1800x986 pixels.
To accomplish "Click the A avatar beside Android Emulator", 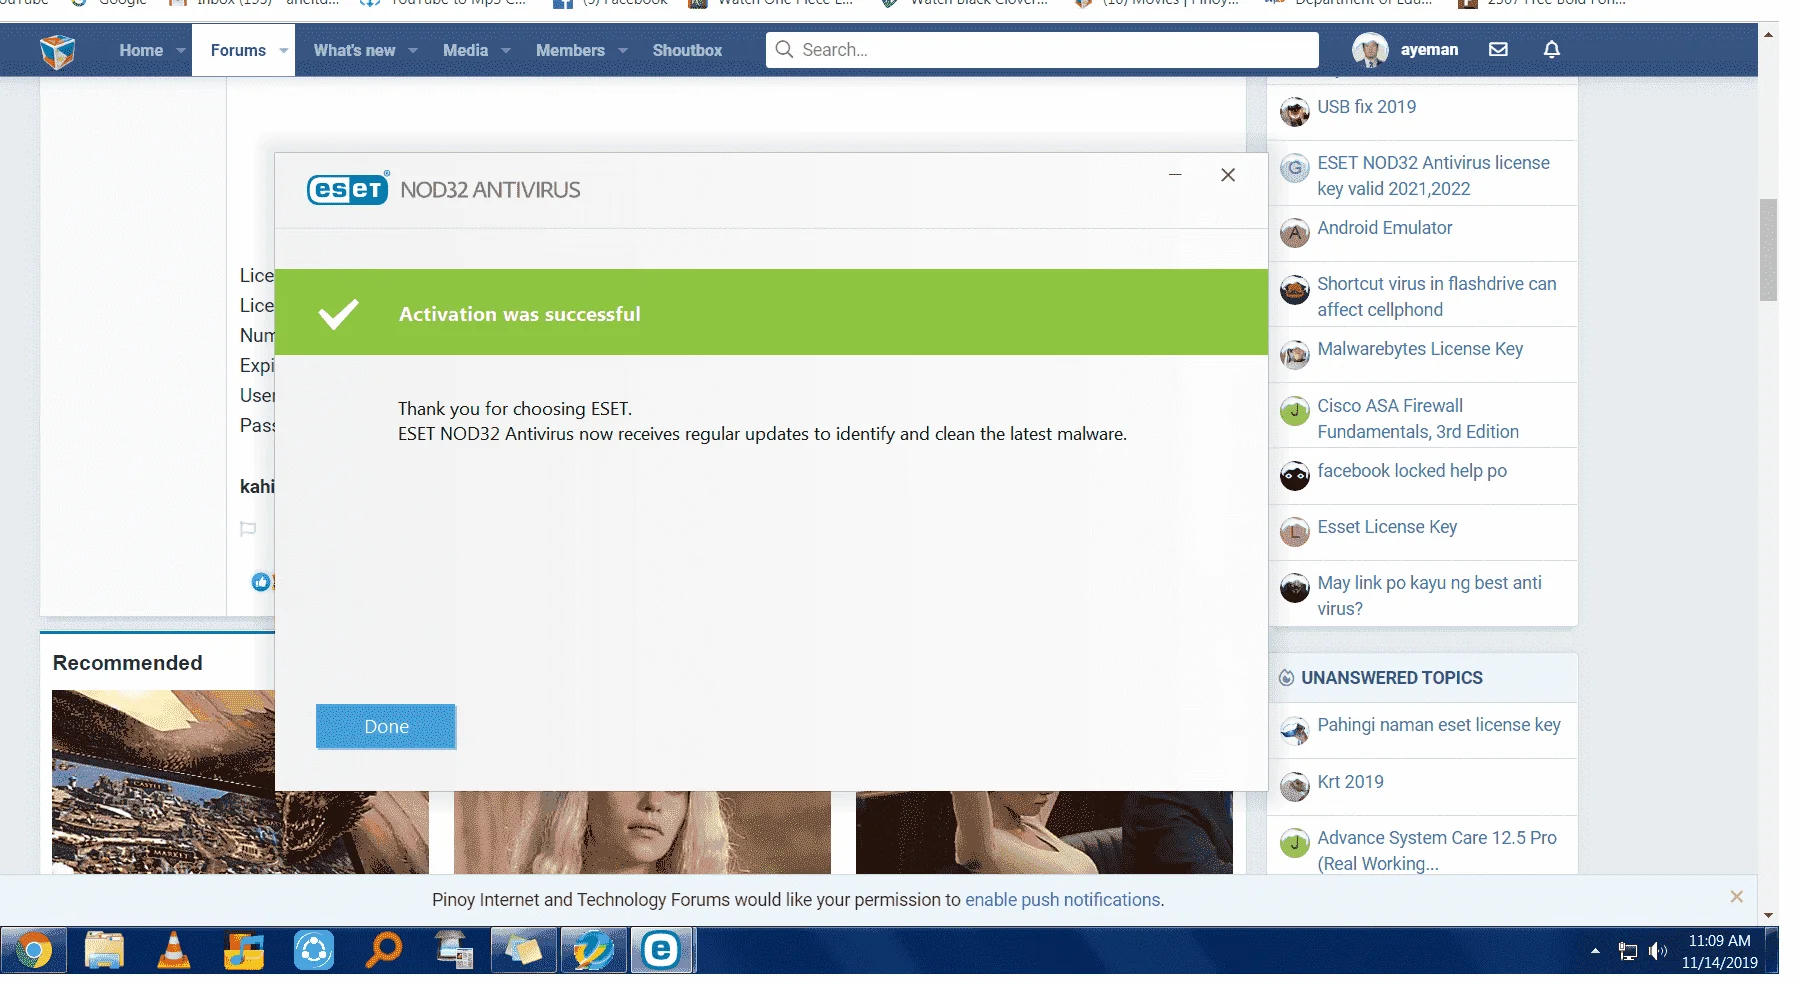I will 1295,233.
